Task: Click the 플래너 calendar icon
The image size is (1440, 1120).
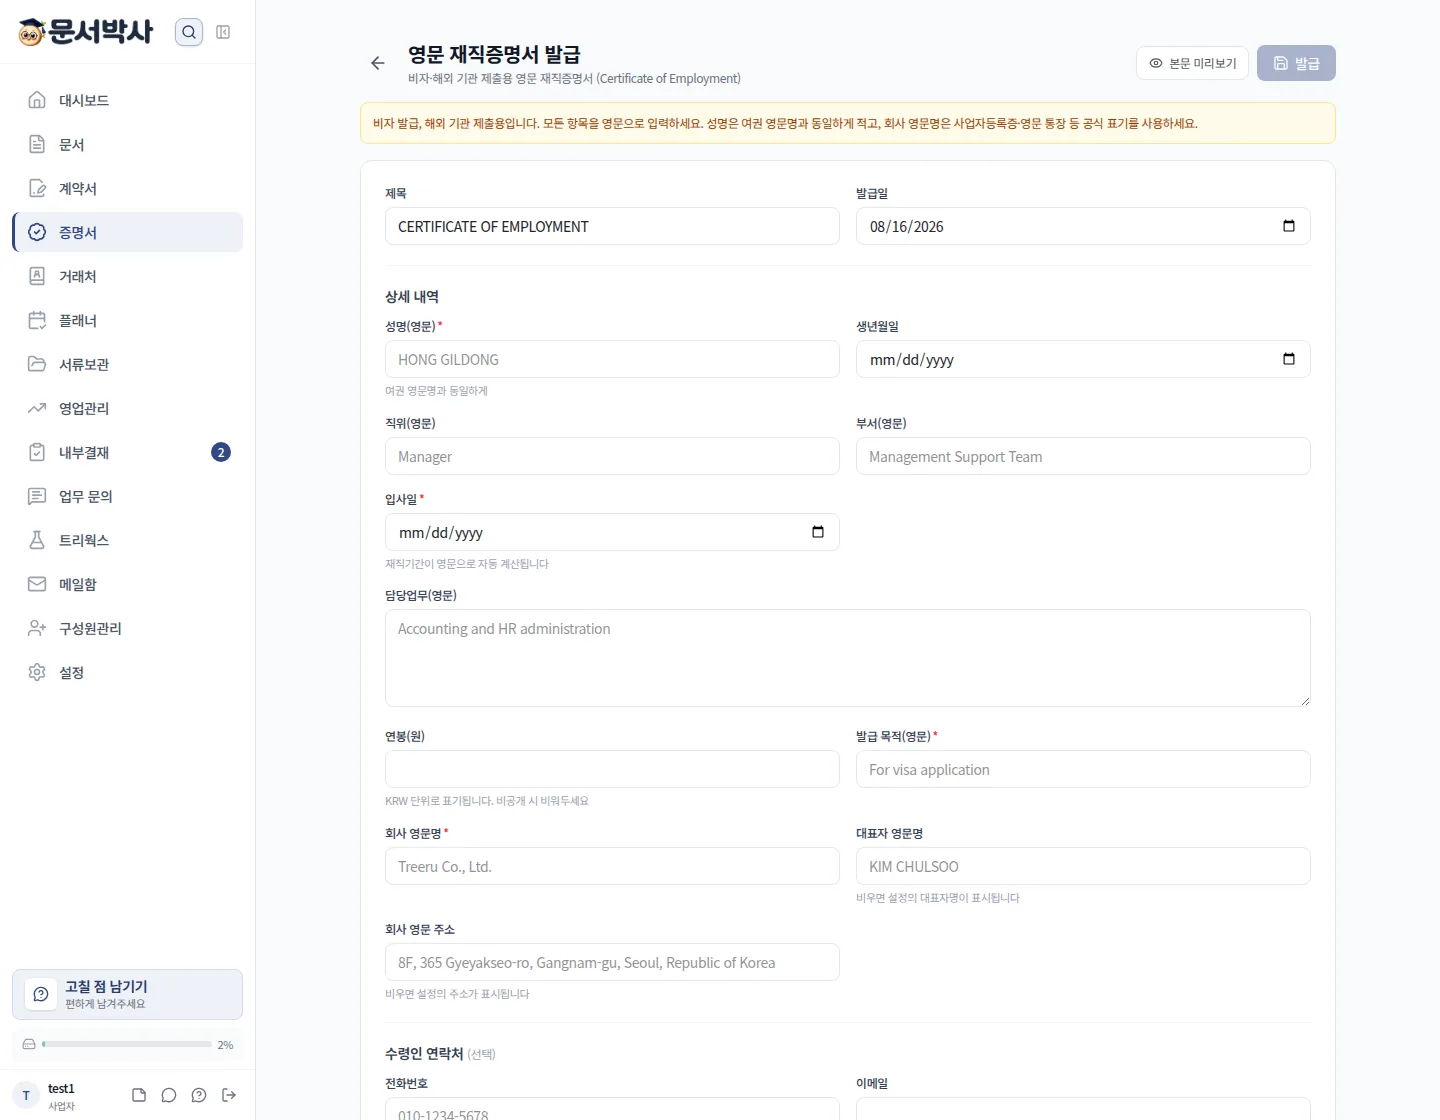Action: click(x=37, y=320)
